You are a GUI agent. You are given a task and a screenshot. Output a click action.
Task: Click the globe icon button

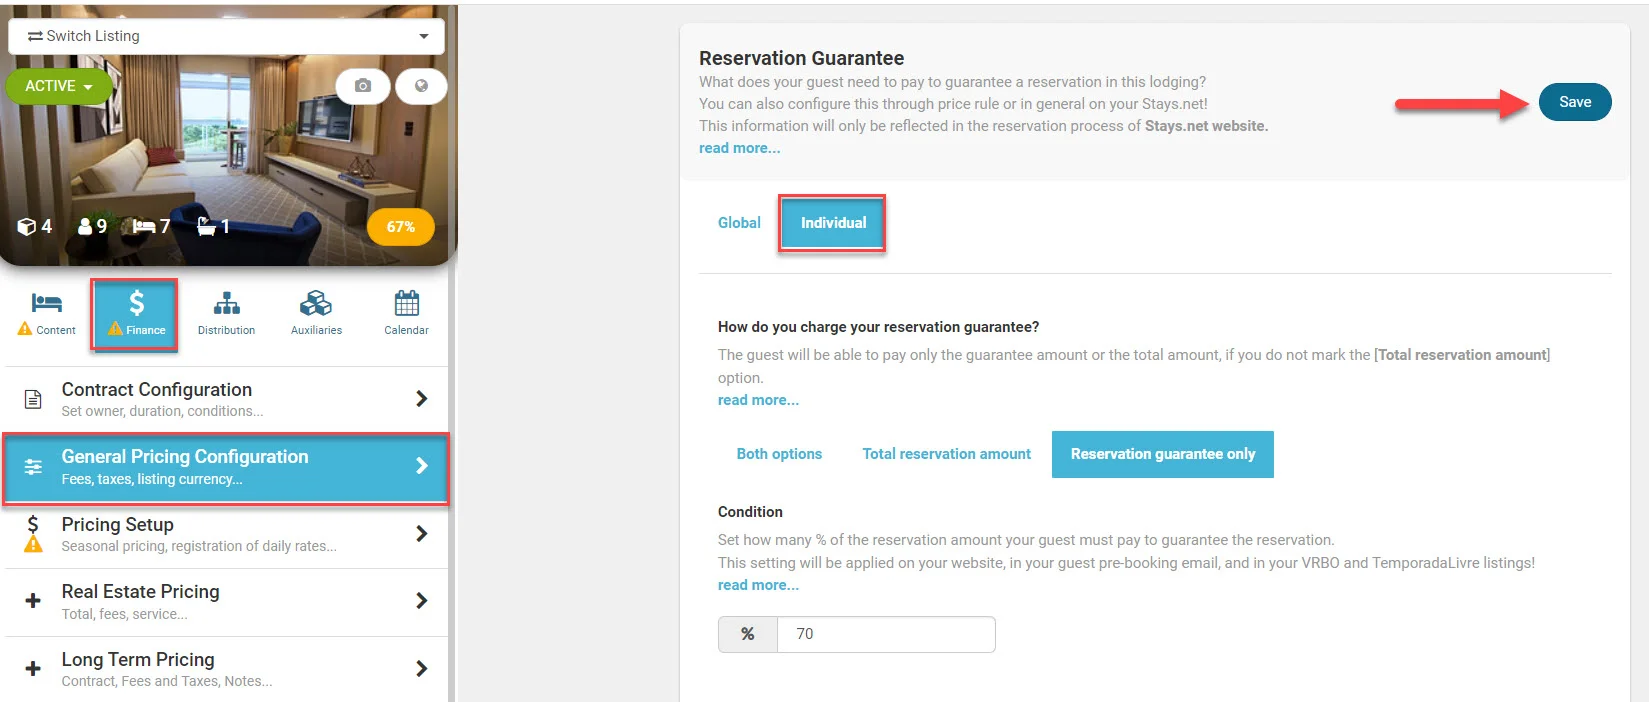[x=421, y=86]
